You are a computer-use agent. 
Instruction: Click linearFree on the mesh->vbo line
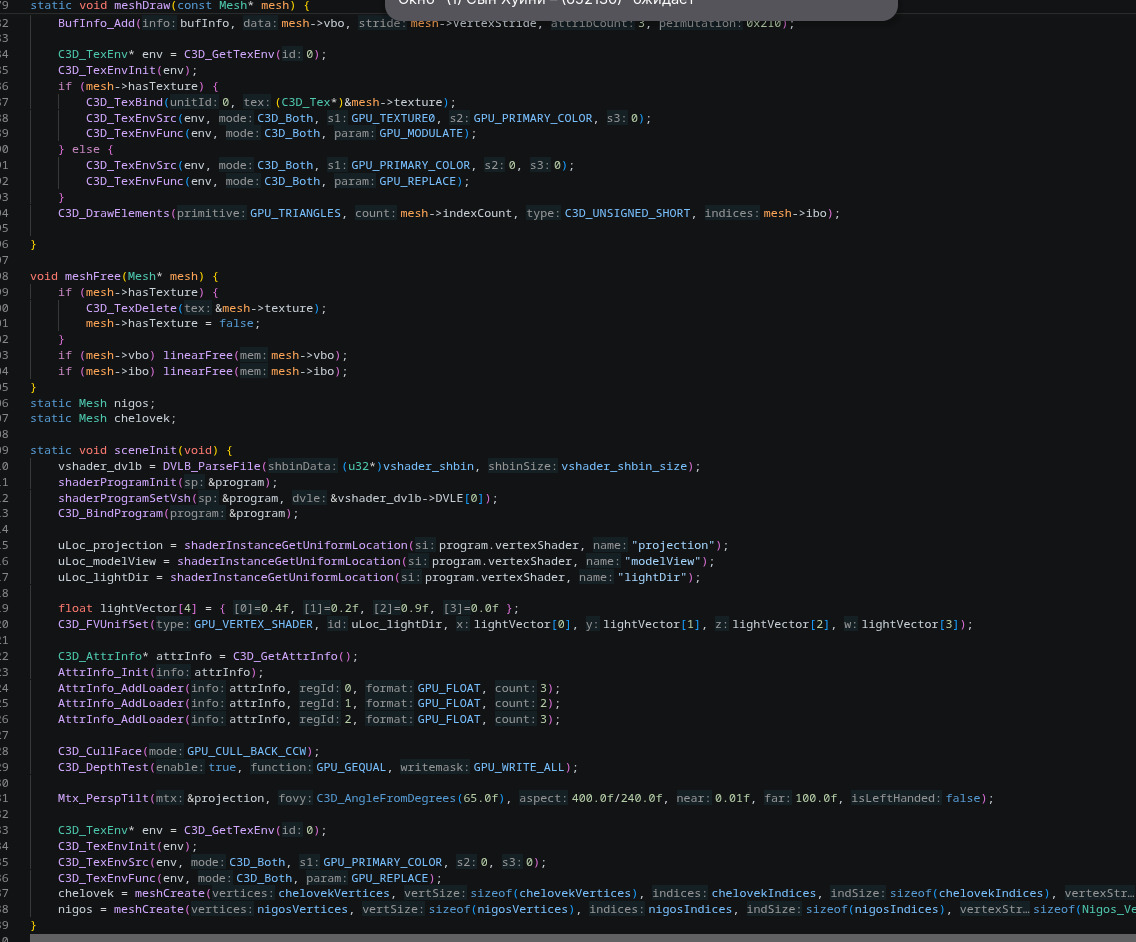198,355
